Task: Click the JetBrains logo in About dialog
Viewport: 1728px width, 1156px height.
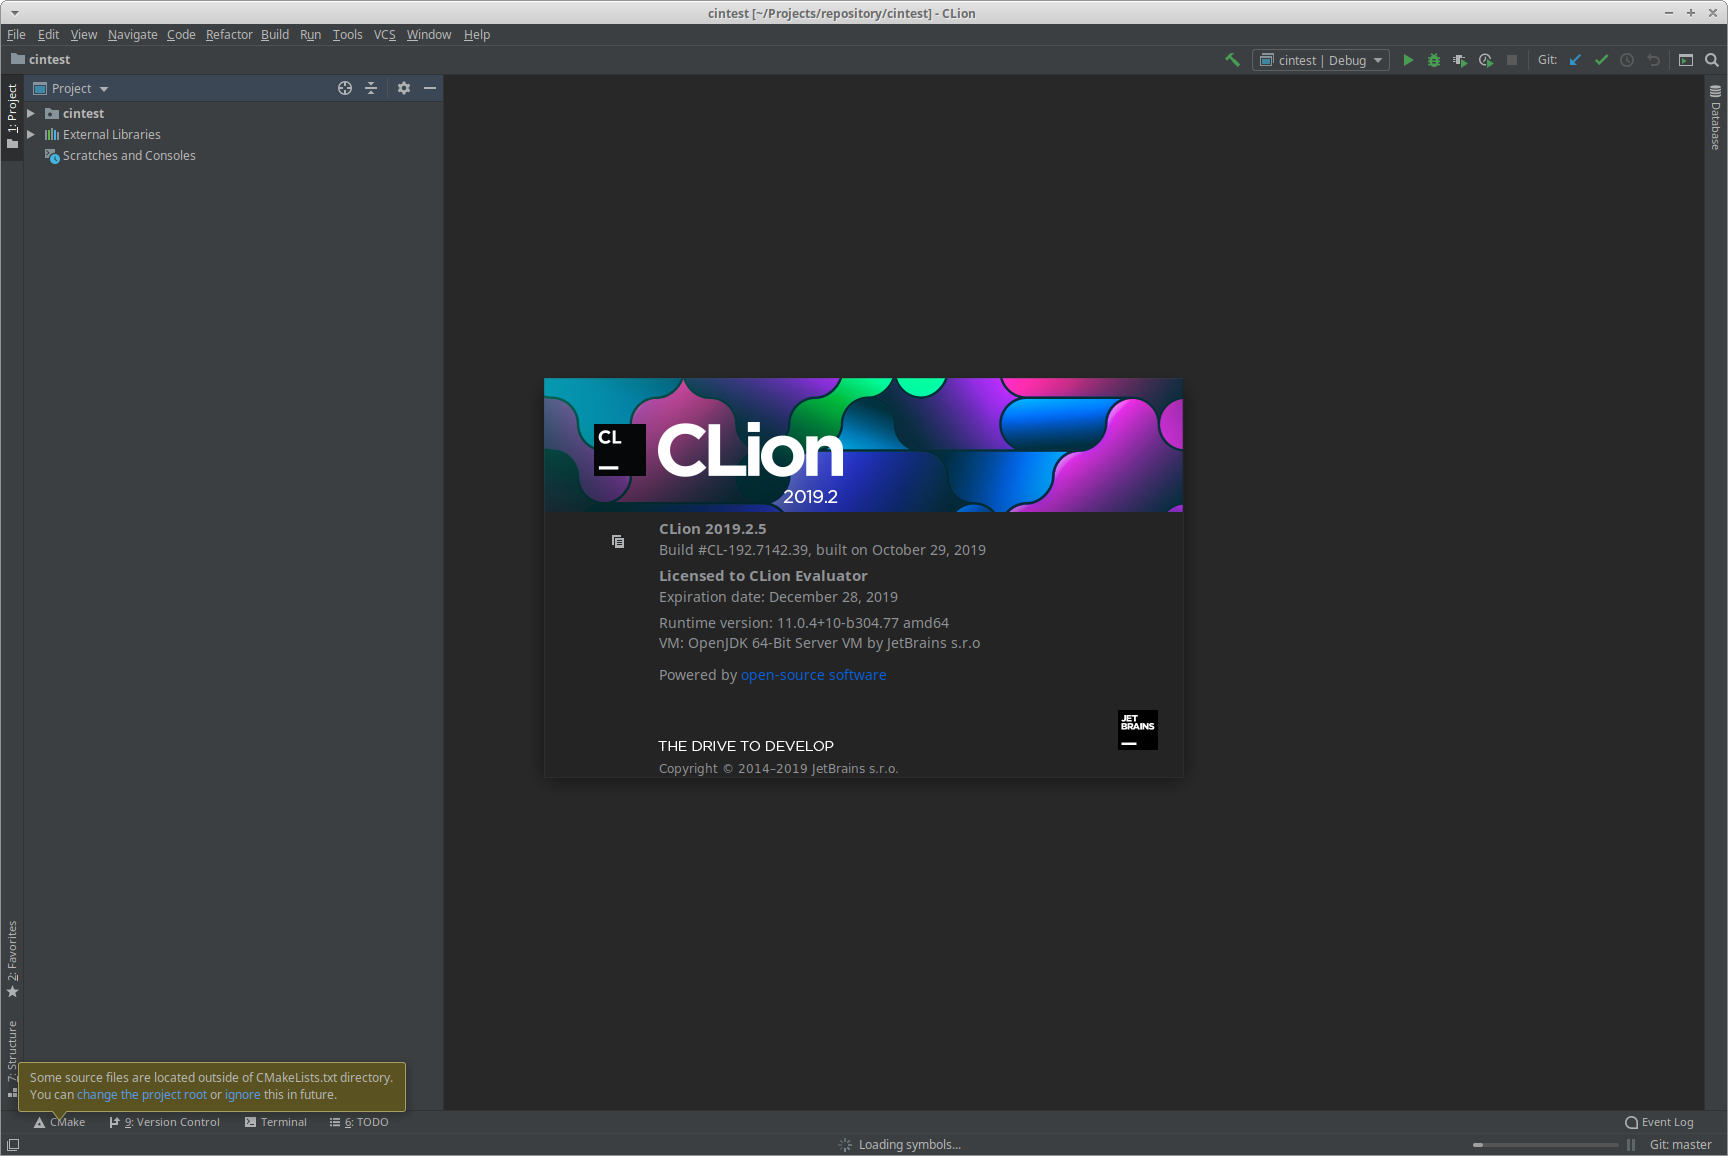Action: (1138, 730)
